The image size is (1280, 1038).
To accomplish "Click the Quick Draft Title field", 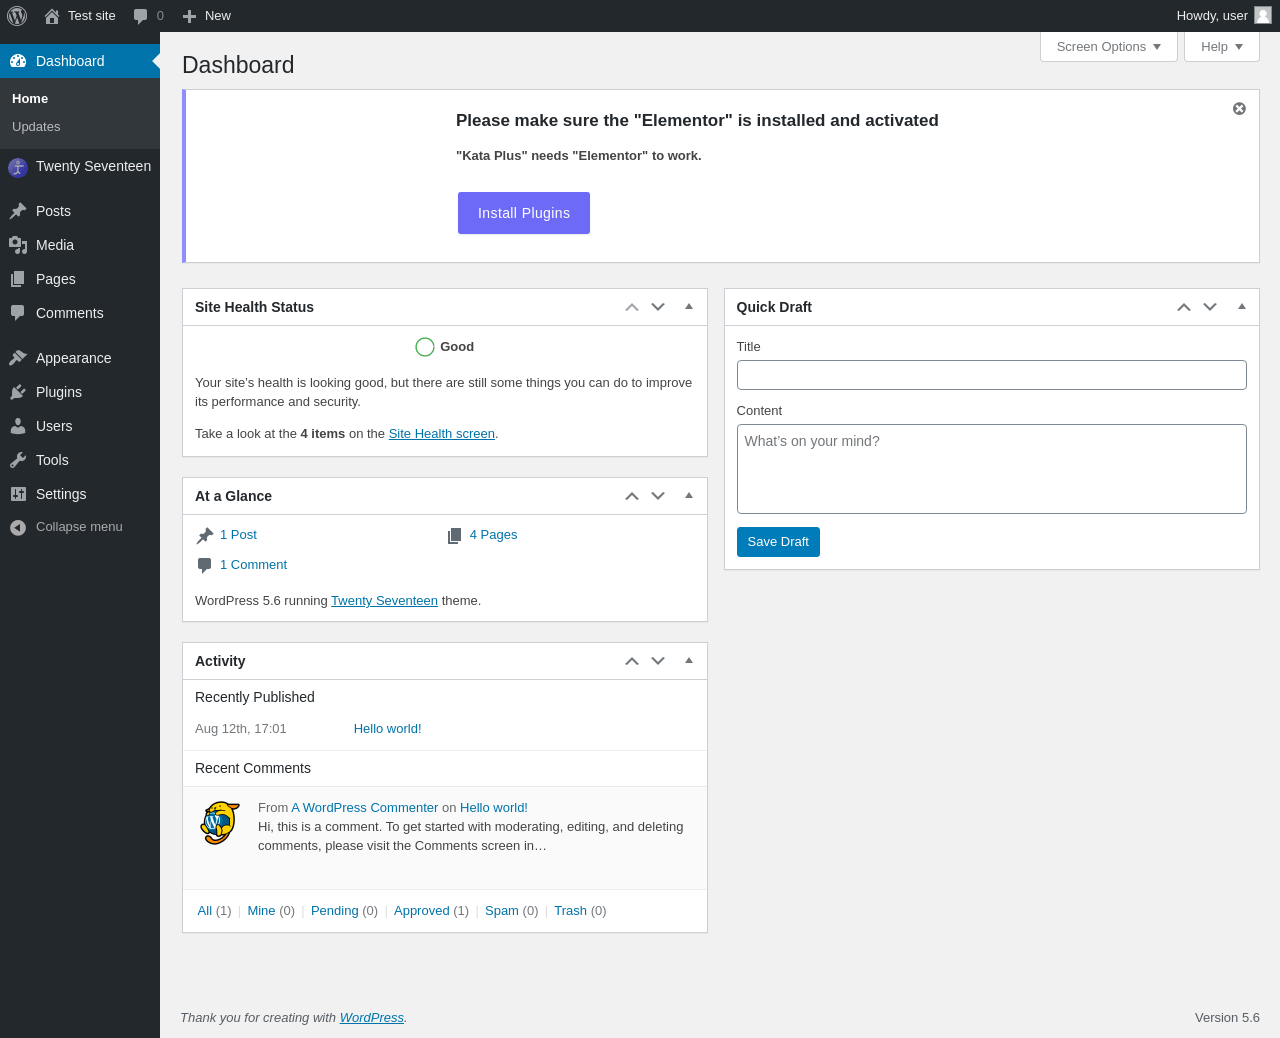I will (992, 375).
